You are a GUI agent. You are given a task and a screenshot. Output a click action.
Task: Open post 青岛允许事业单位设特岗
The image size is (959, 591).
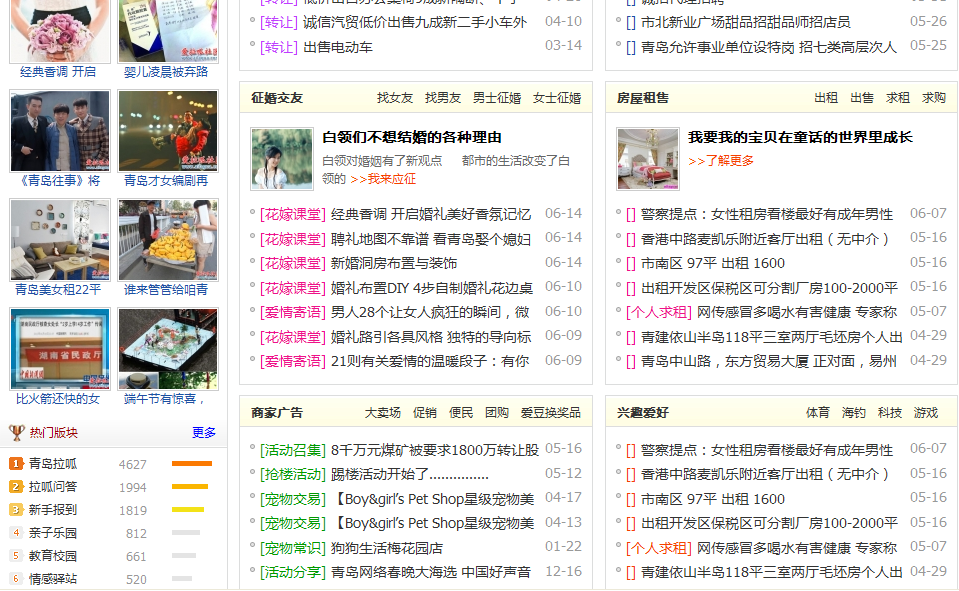pos(769,47)
